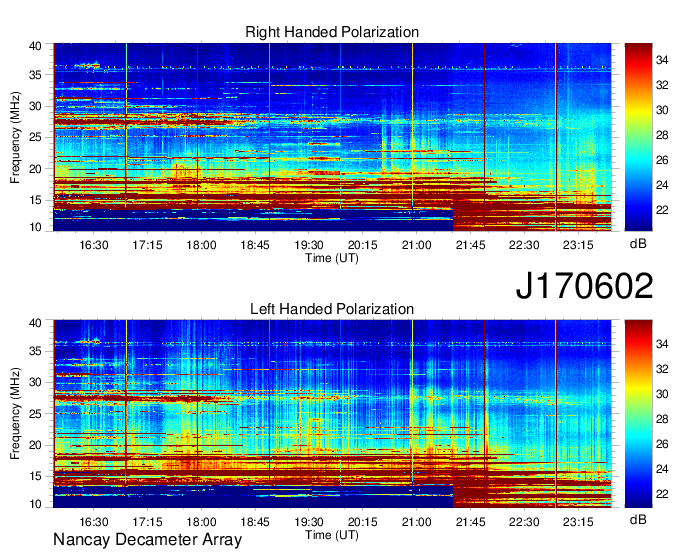This screenshot has width=680, height=552.
Task: Click 34 dB value on left-handed colorbar
Action: 662,345
